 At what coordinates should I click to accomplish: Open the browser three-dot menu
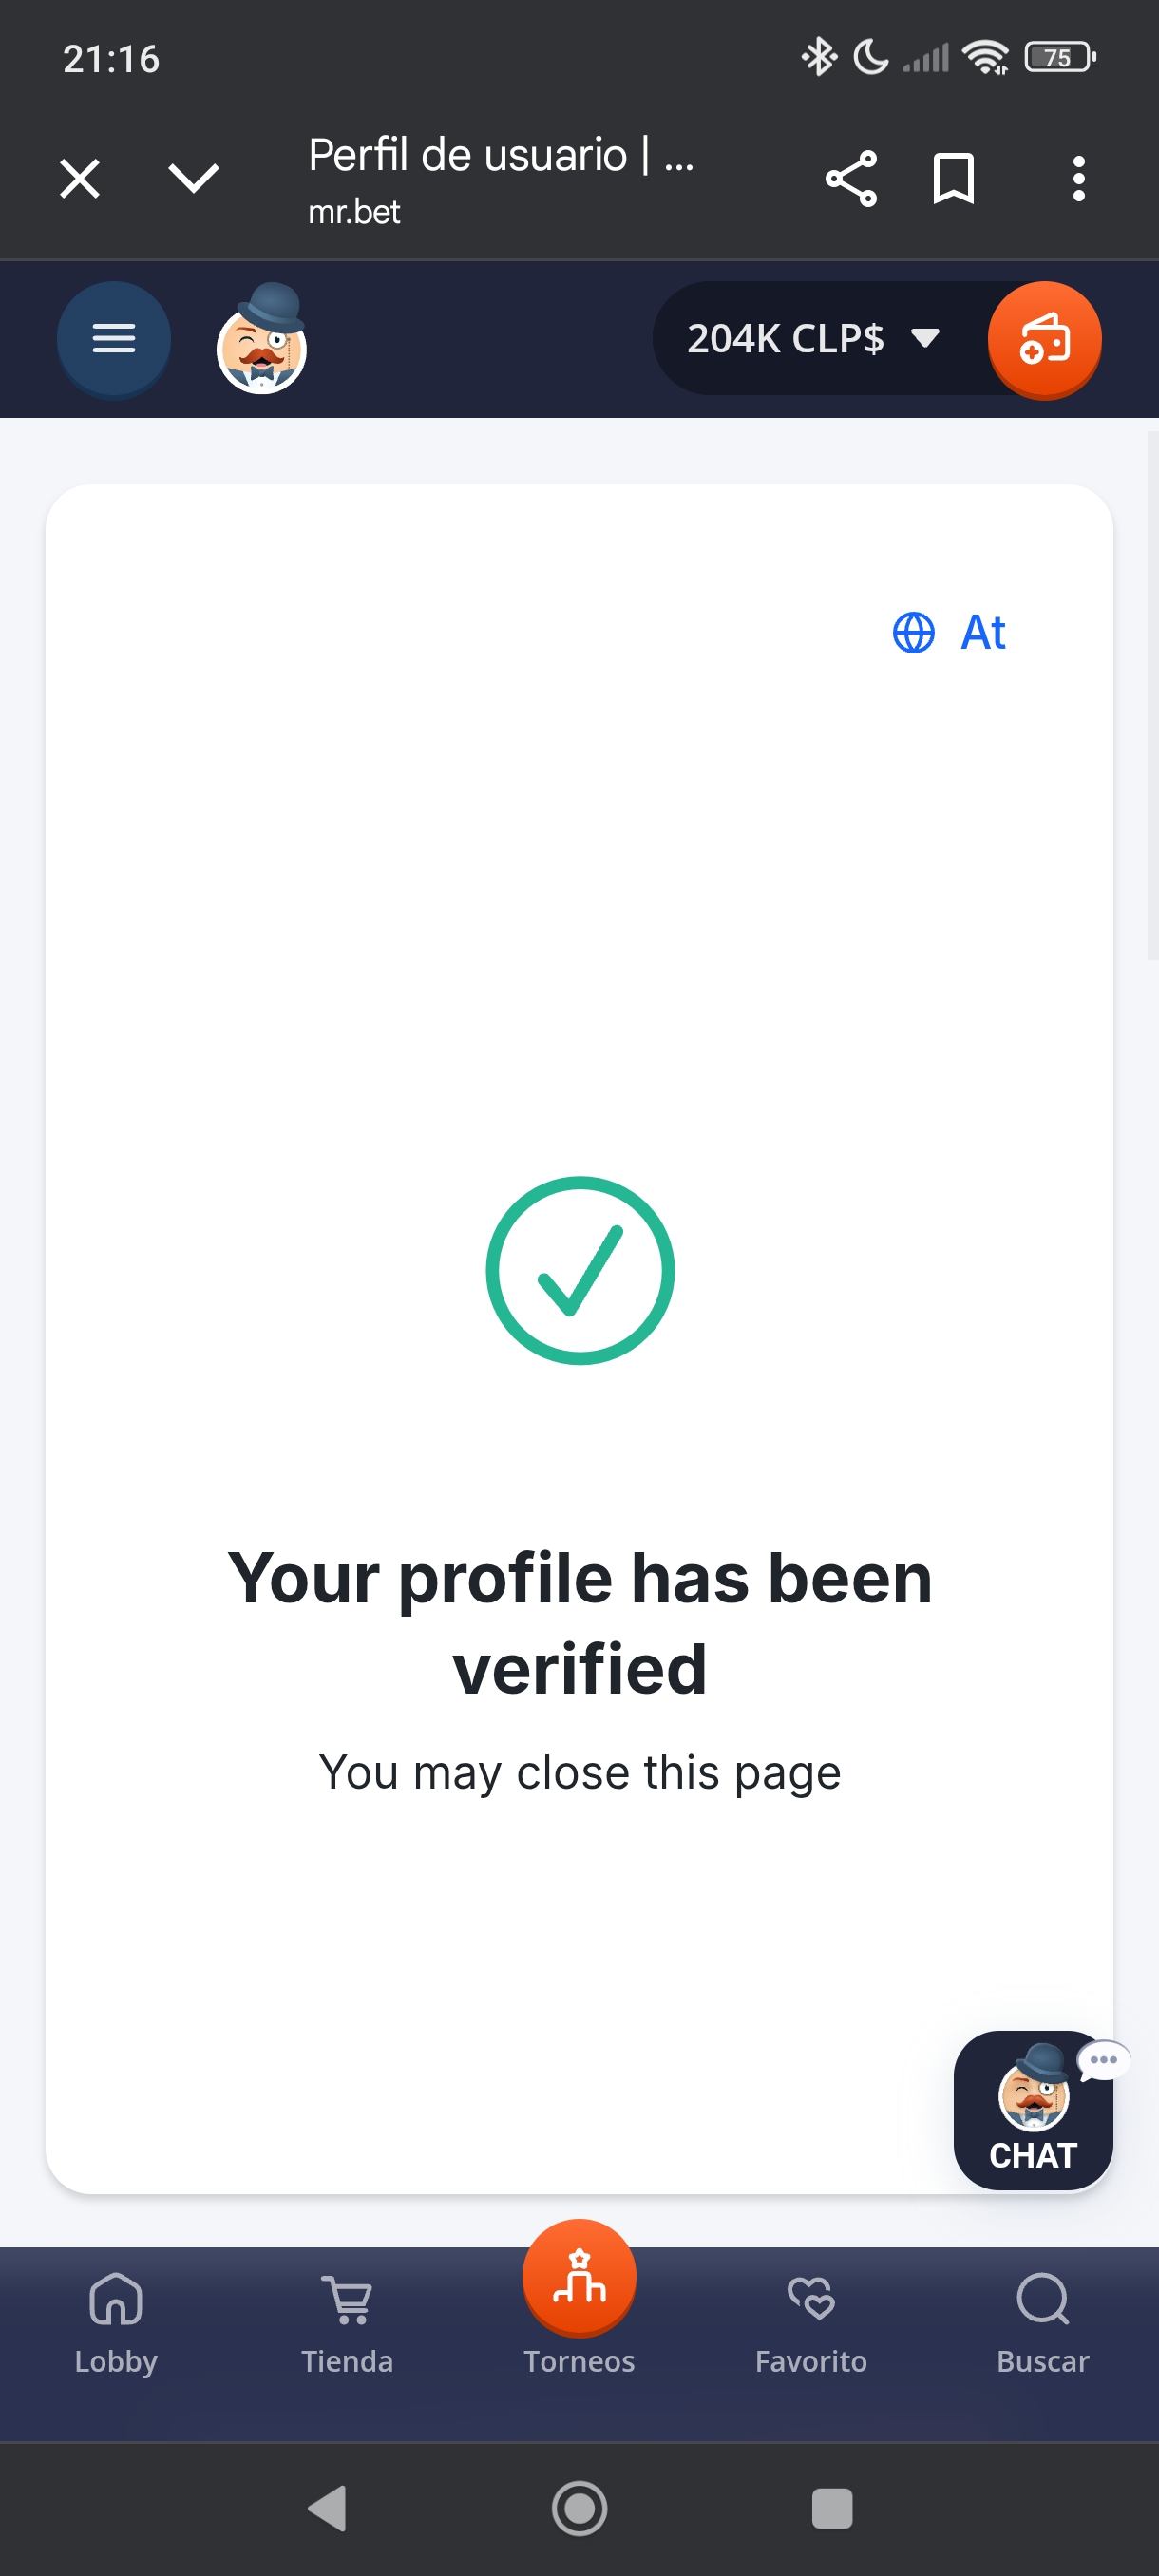[x=1078, y=179]
